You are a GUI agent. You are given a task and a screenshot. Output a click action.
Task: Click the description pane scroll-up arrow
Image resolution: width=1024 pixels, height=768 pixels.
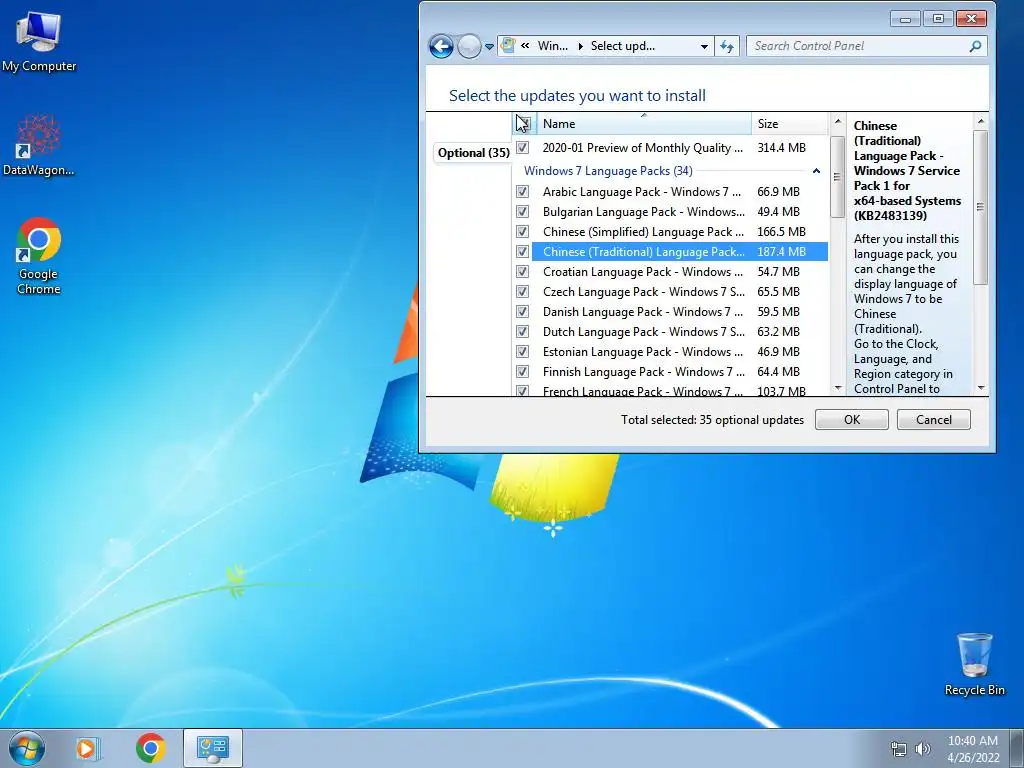pyautogui.click(x=980, y=121)
